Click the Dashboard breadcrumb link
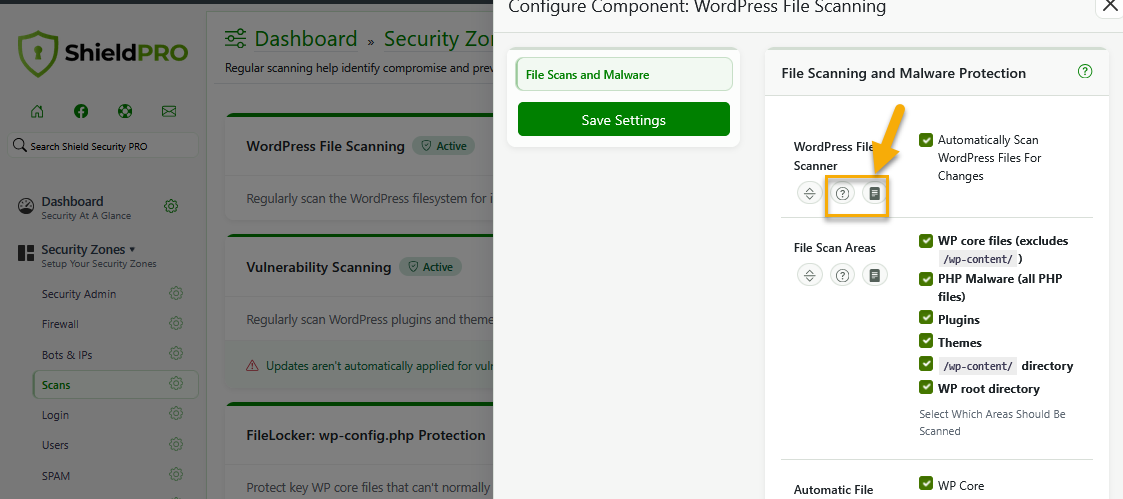Screen dimensions: 1123x499 coord(306,38)
